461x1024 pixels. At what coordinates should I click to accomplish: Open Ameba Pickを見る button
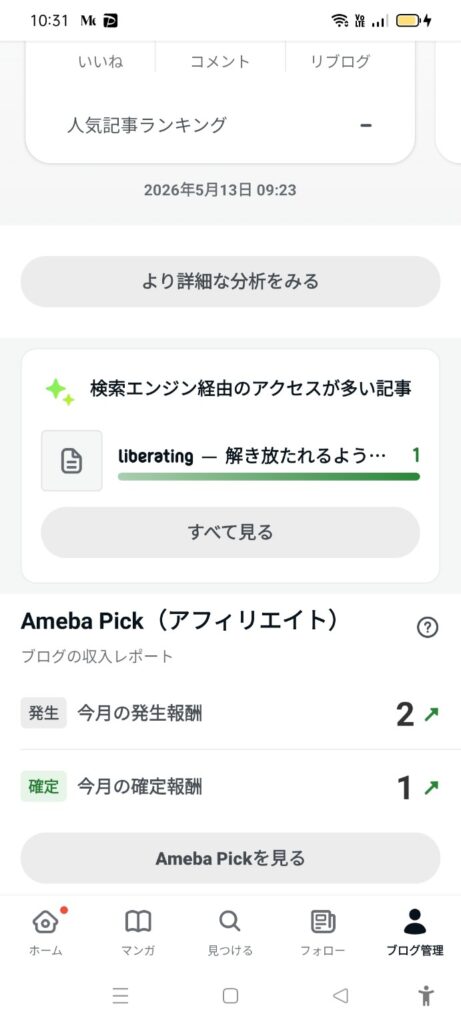(x=230, y=858)
